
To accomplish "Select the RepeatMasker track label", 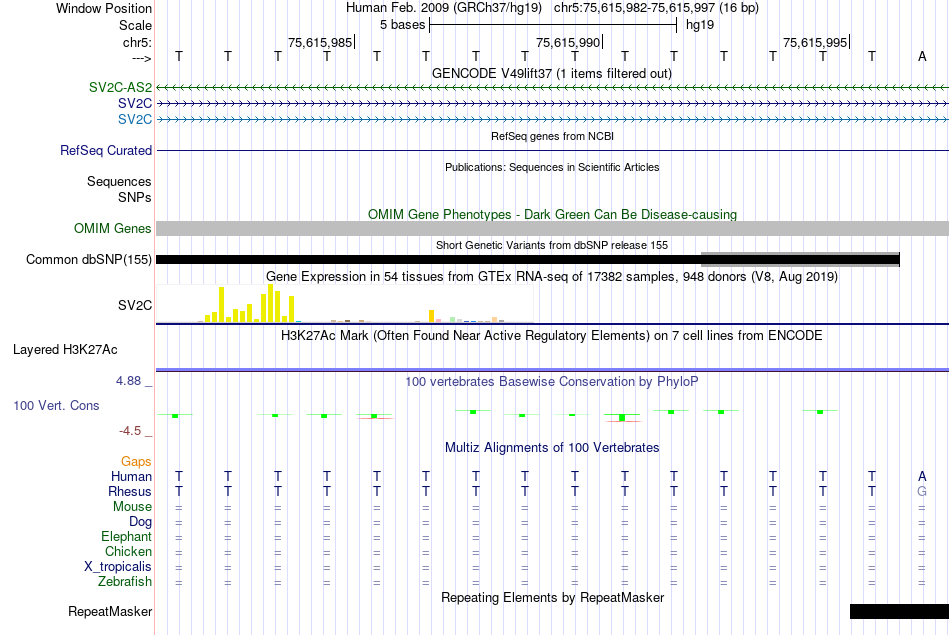I will [x=110, y=611].
